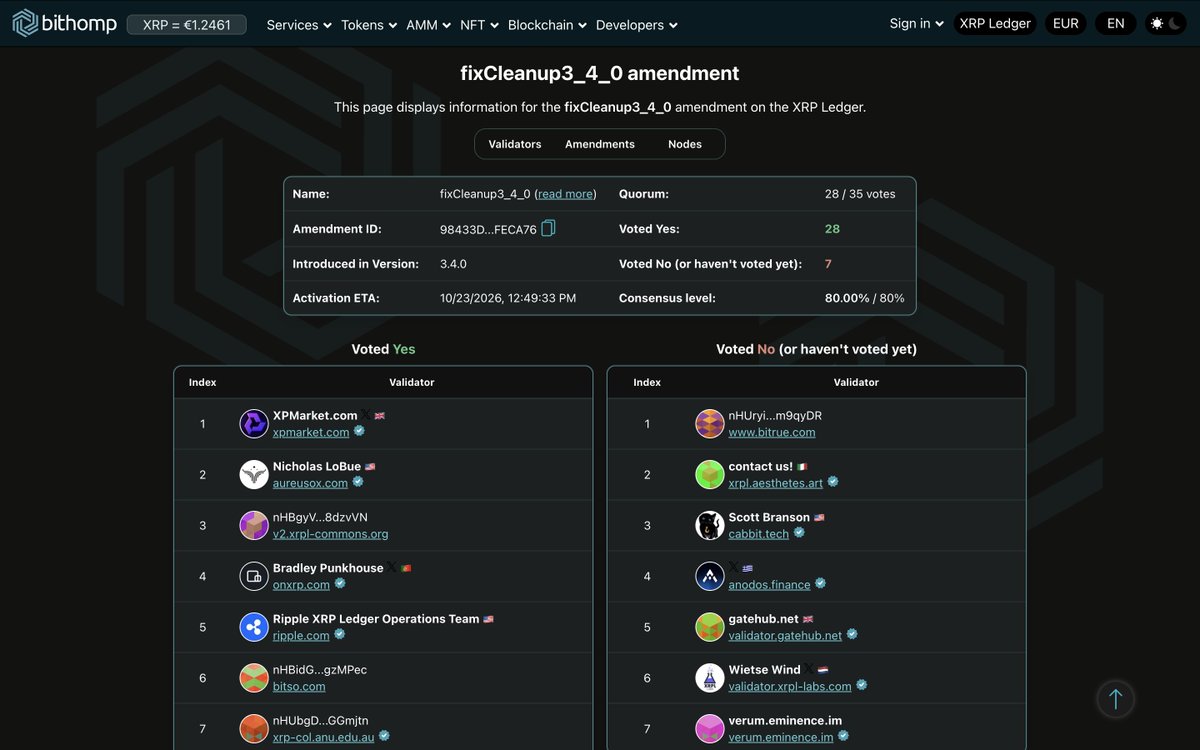This screenshot has height=750, width=1200.
Task: Click Nicholas LoBue's avatar icon
Action: pyautogui.click(x=254, y=474)
